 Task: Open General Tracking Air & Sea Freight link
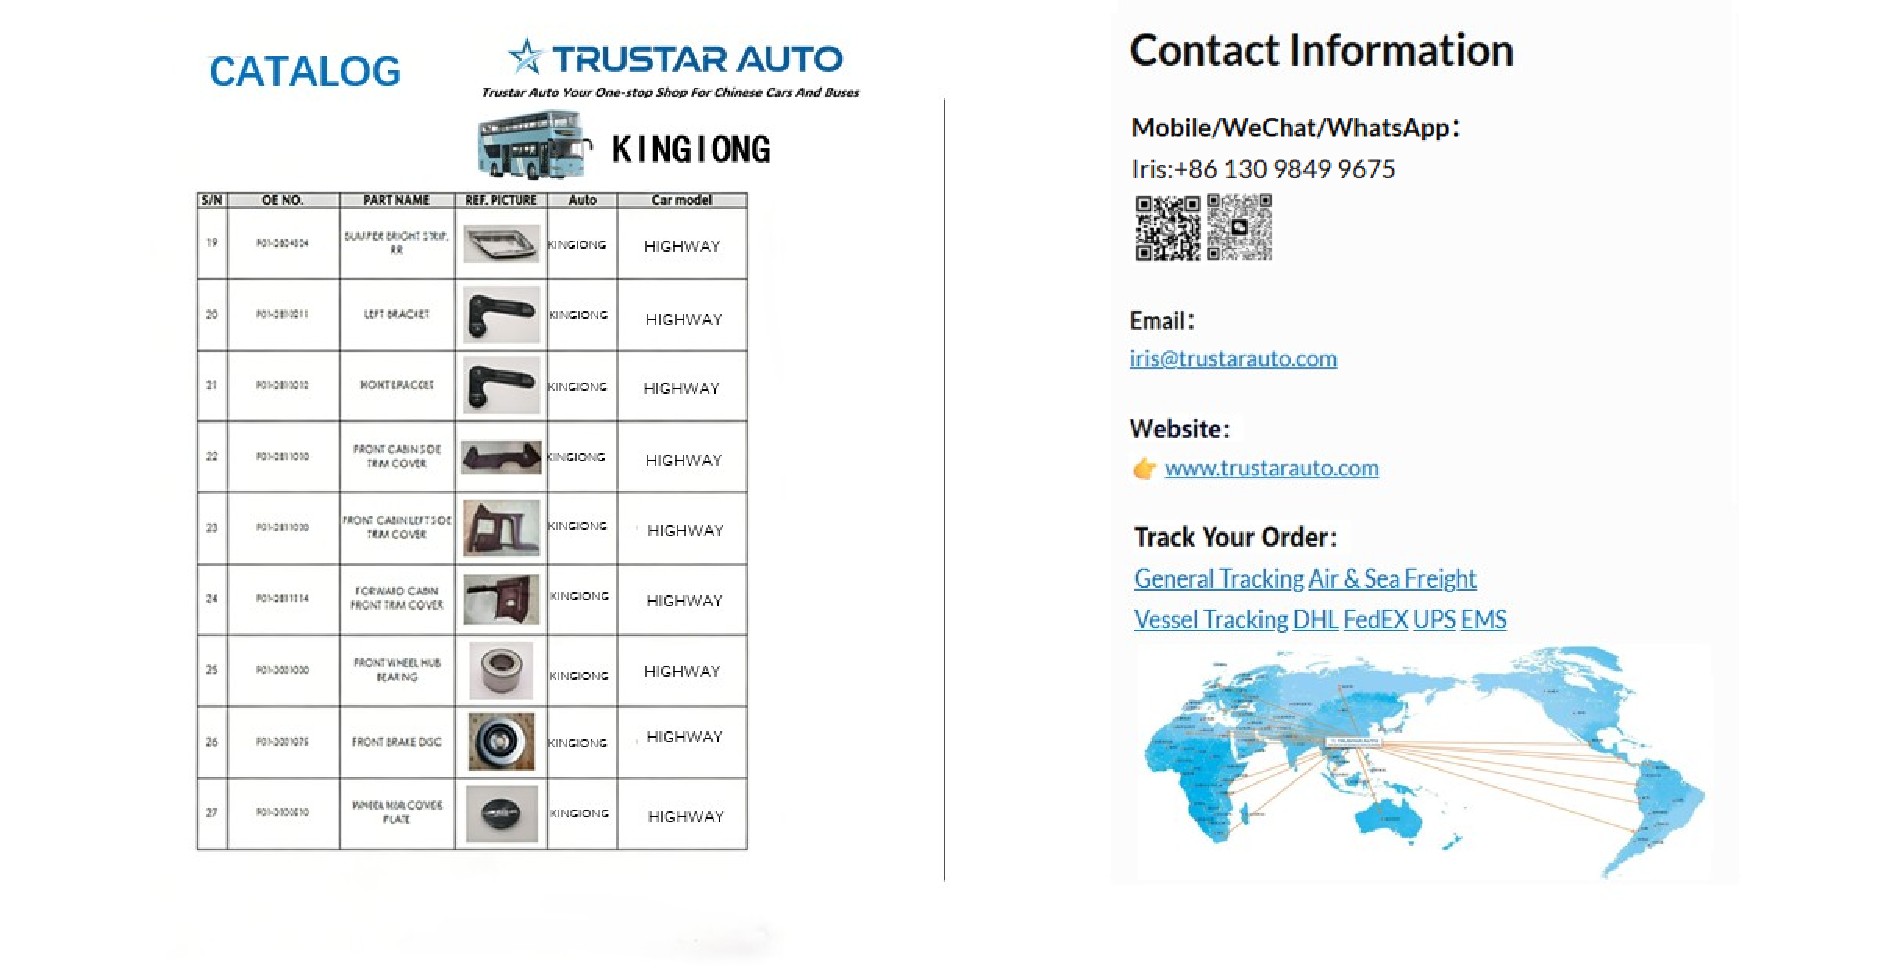point(1305,578)
